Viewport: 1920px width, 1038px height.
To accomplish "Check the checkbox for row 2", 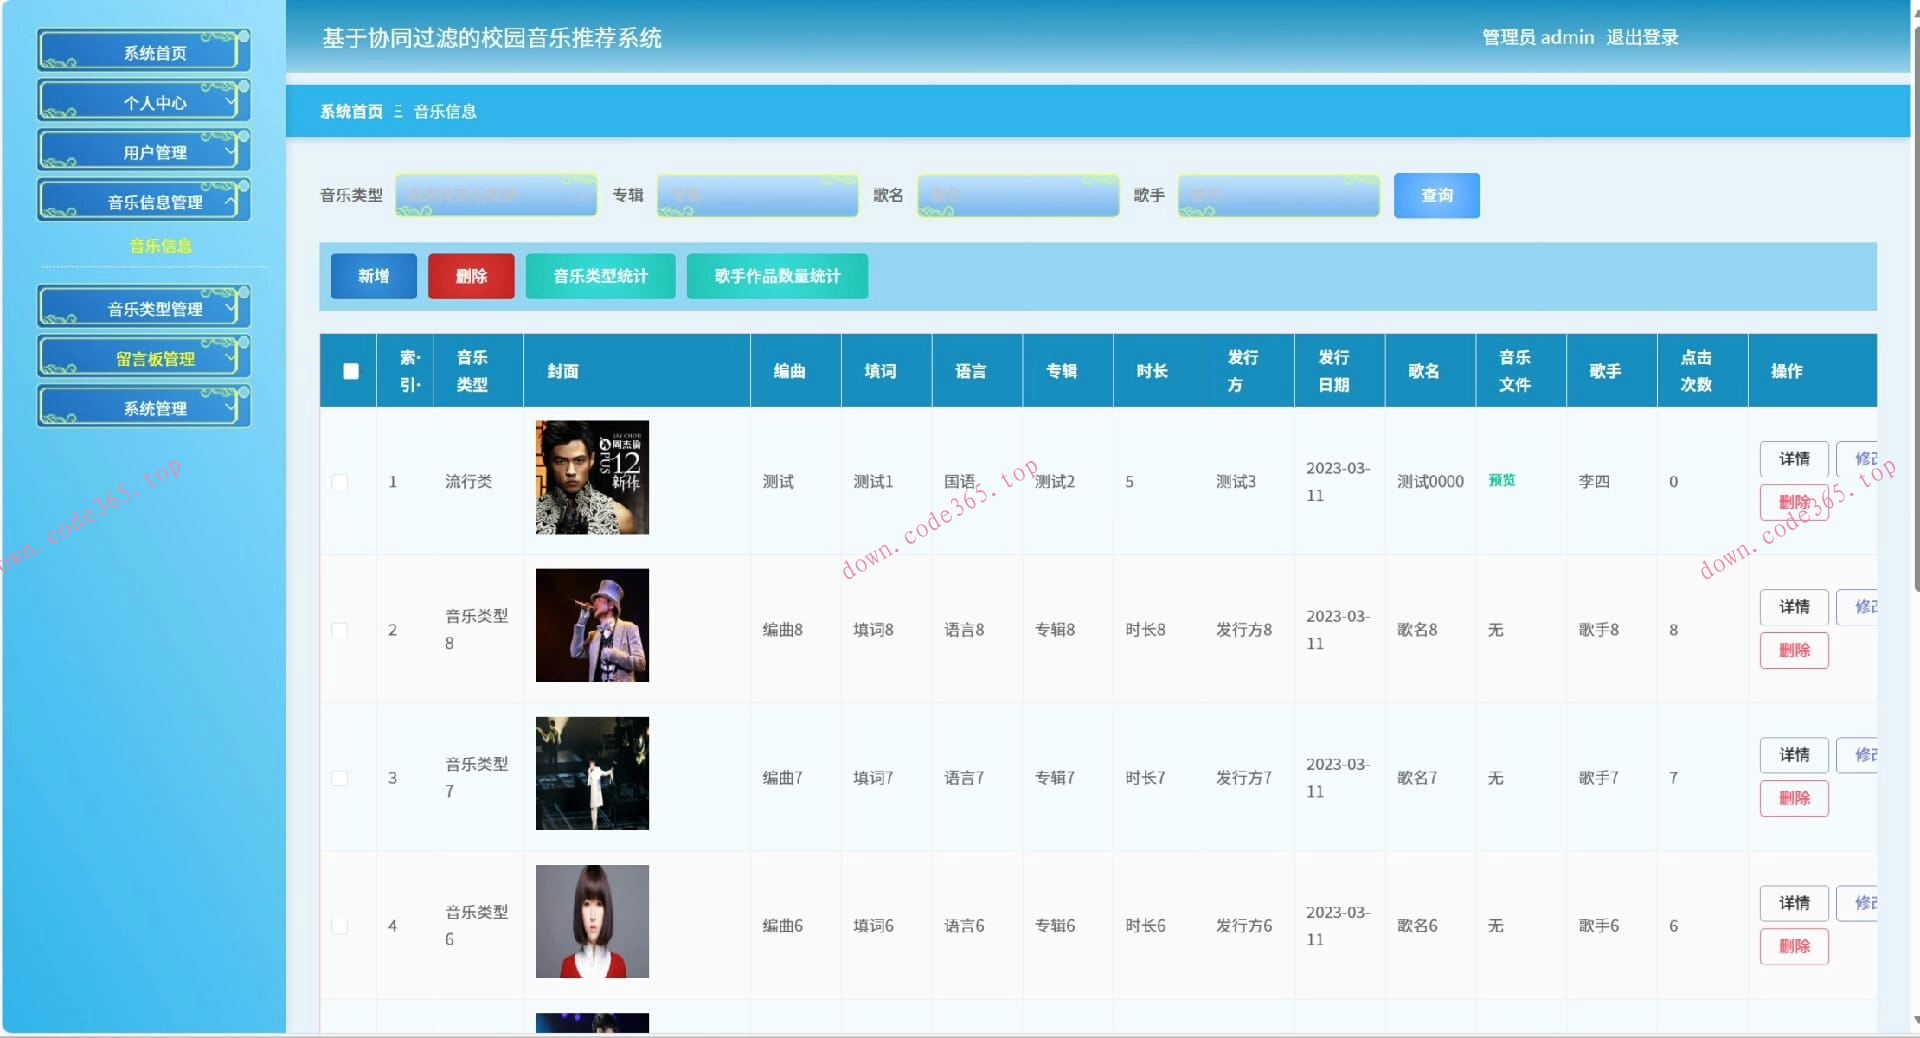I will coord(340,630).
